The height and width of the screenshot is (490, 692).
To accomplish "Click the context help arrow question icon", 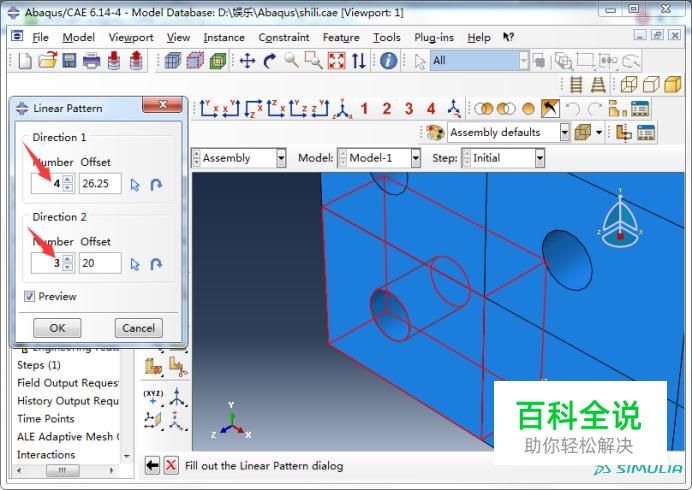I will pos(508,38).
